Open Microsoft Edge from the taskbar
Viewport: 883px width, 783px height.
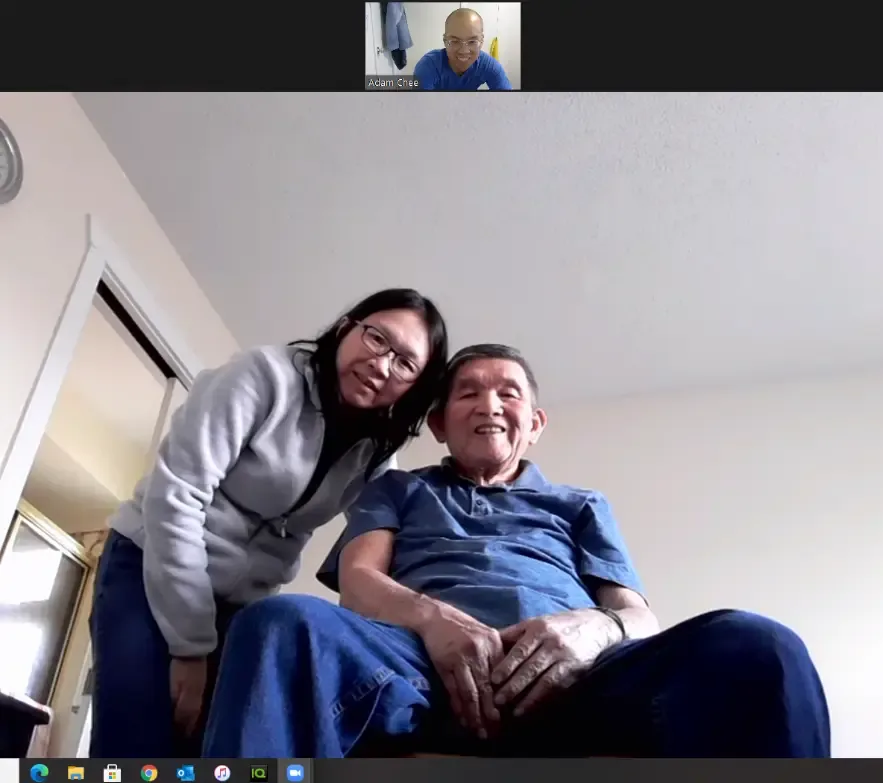pyautogui.click(x=39, y=772)
